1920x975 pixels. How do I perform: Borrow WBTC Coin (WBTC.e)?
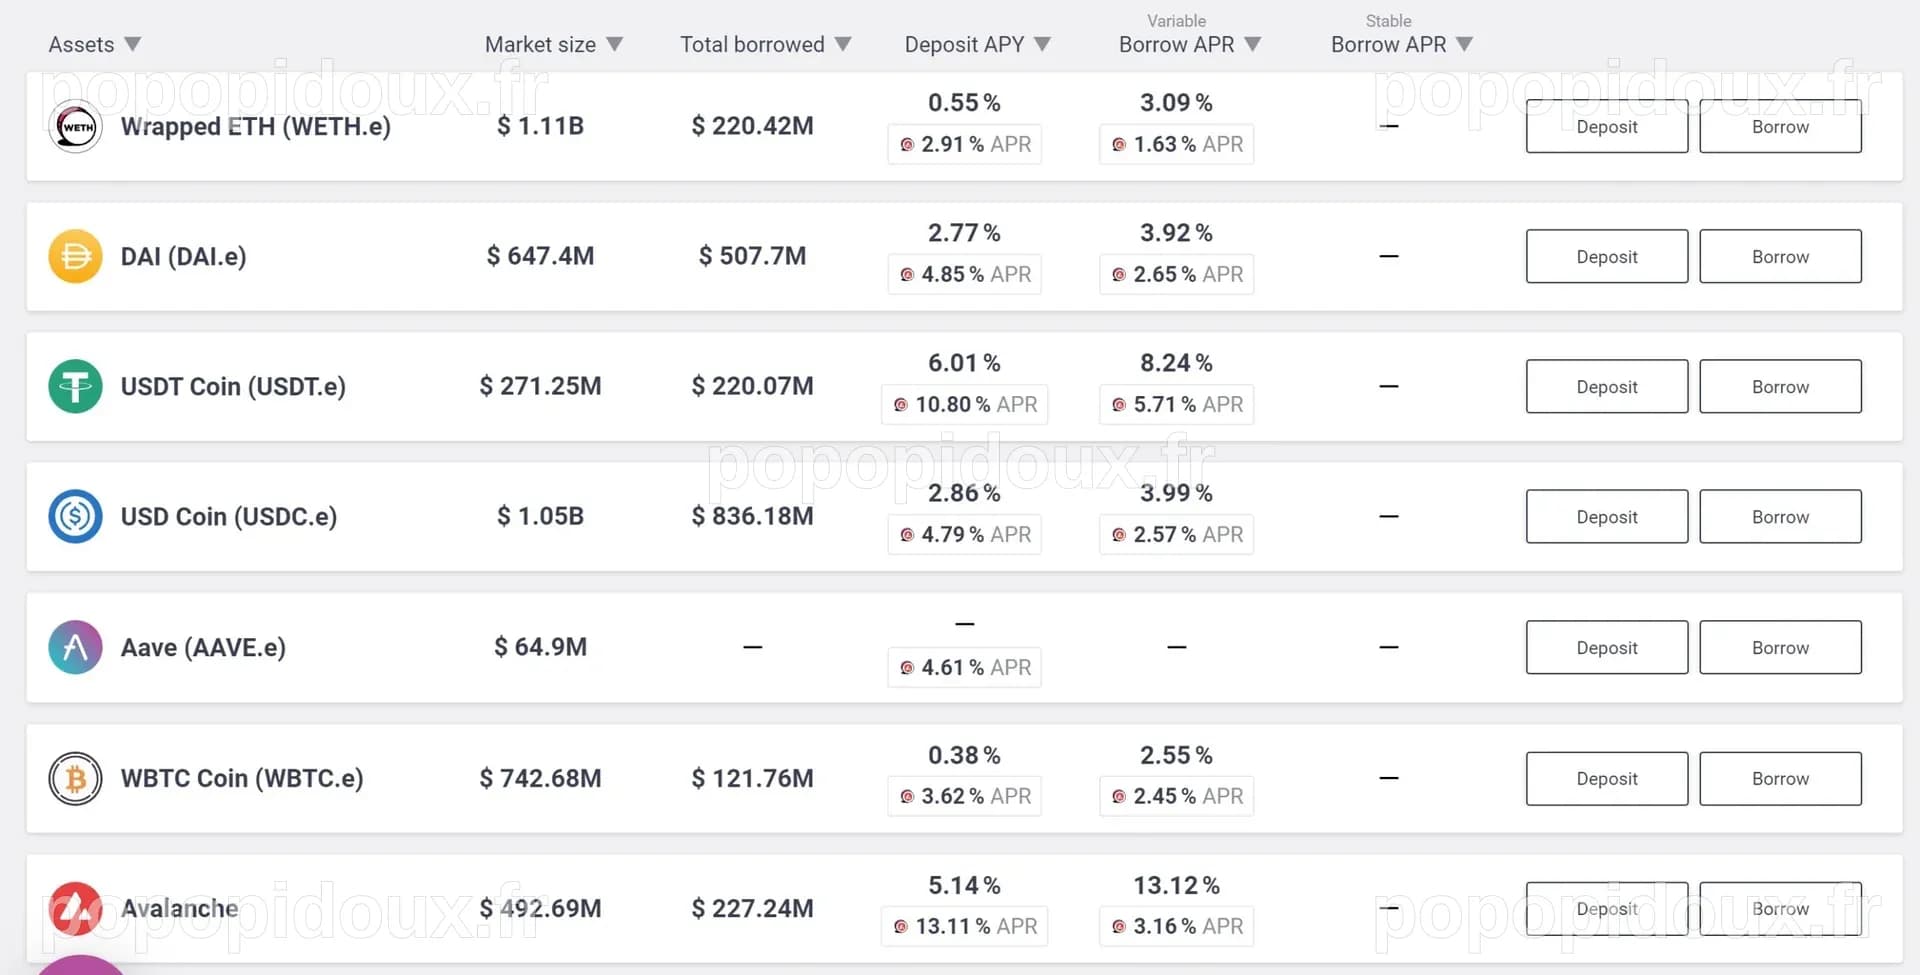tap(1781, 778)
